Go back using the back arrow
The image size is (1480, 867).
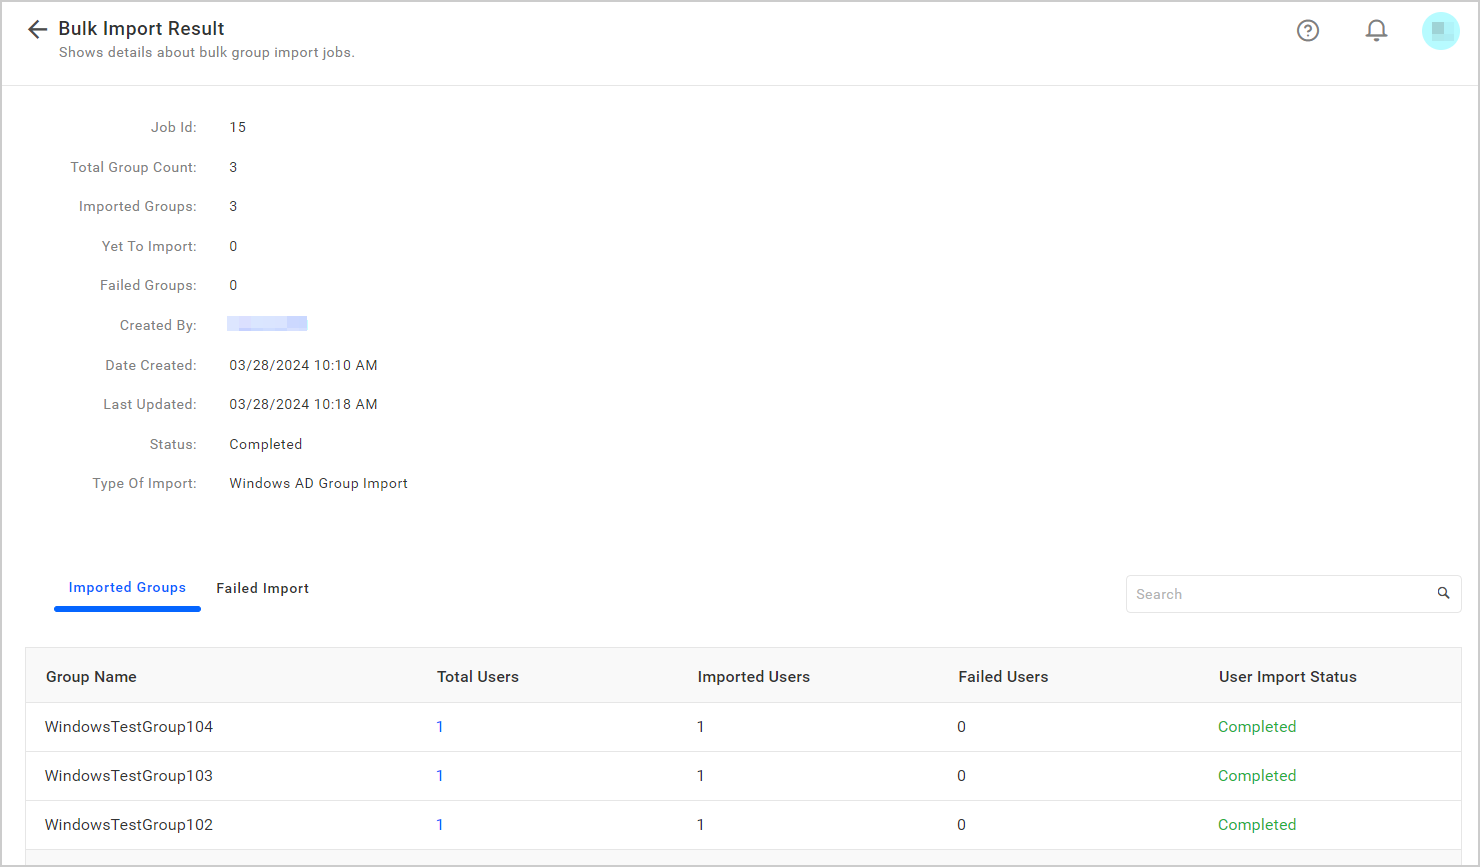tap(37, 29)
